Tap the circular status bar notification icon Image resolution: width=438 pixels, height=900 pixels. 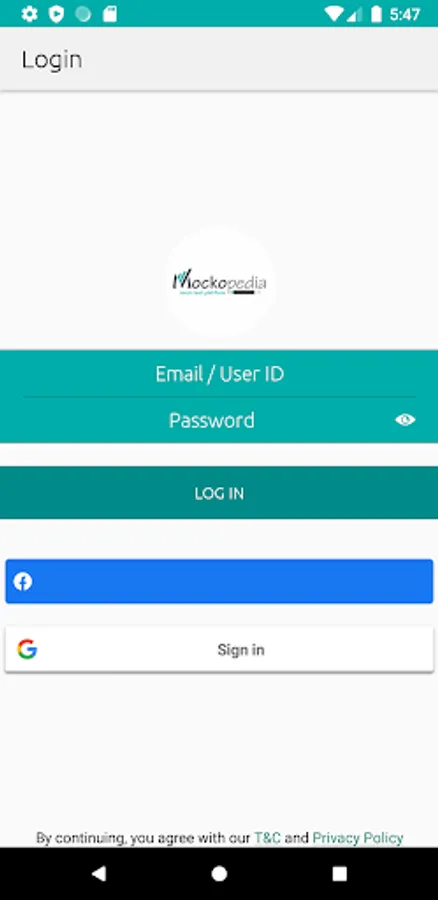tap(83, 14)
